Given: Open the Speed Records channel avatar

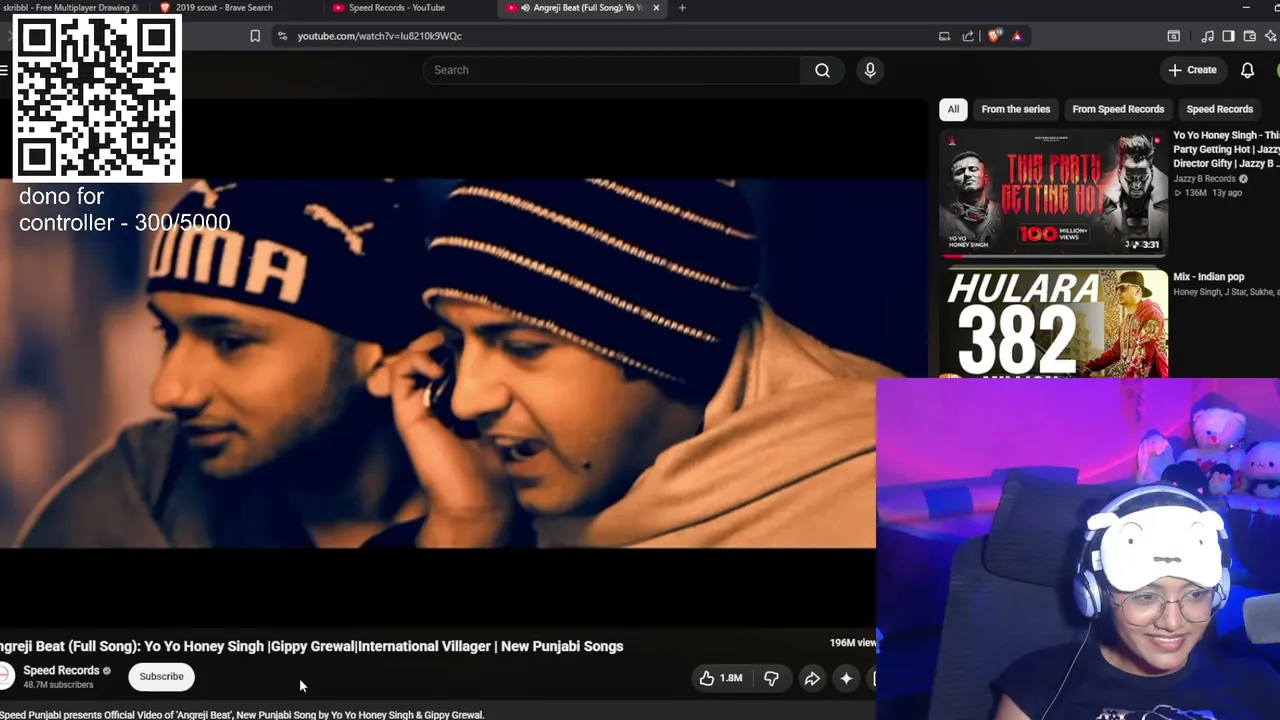Looking at the screenshot, I should (5, 676).
